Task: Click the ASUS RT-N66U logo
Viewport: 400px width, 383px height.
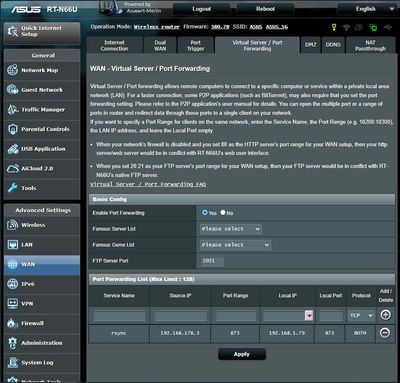Action: (44, 9)
